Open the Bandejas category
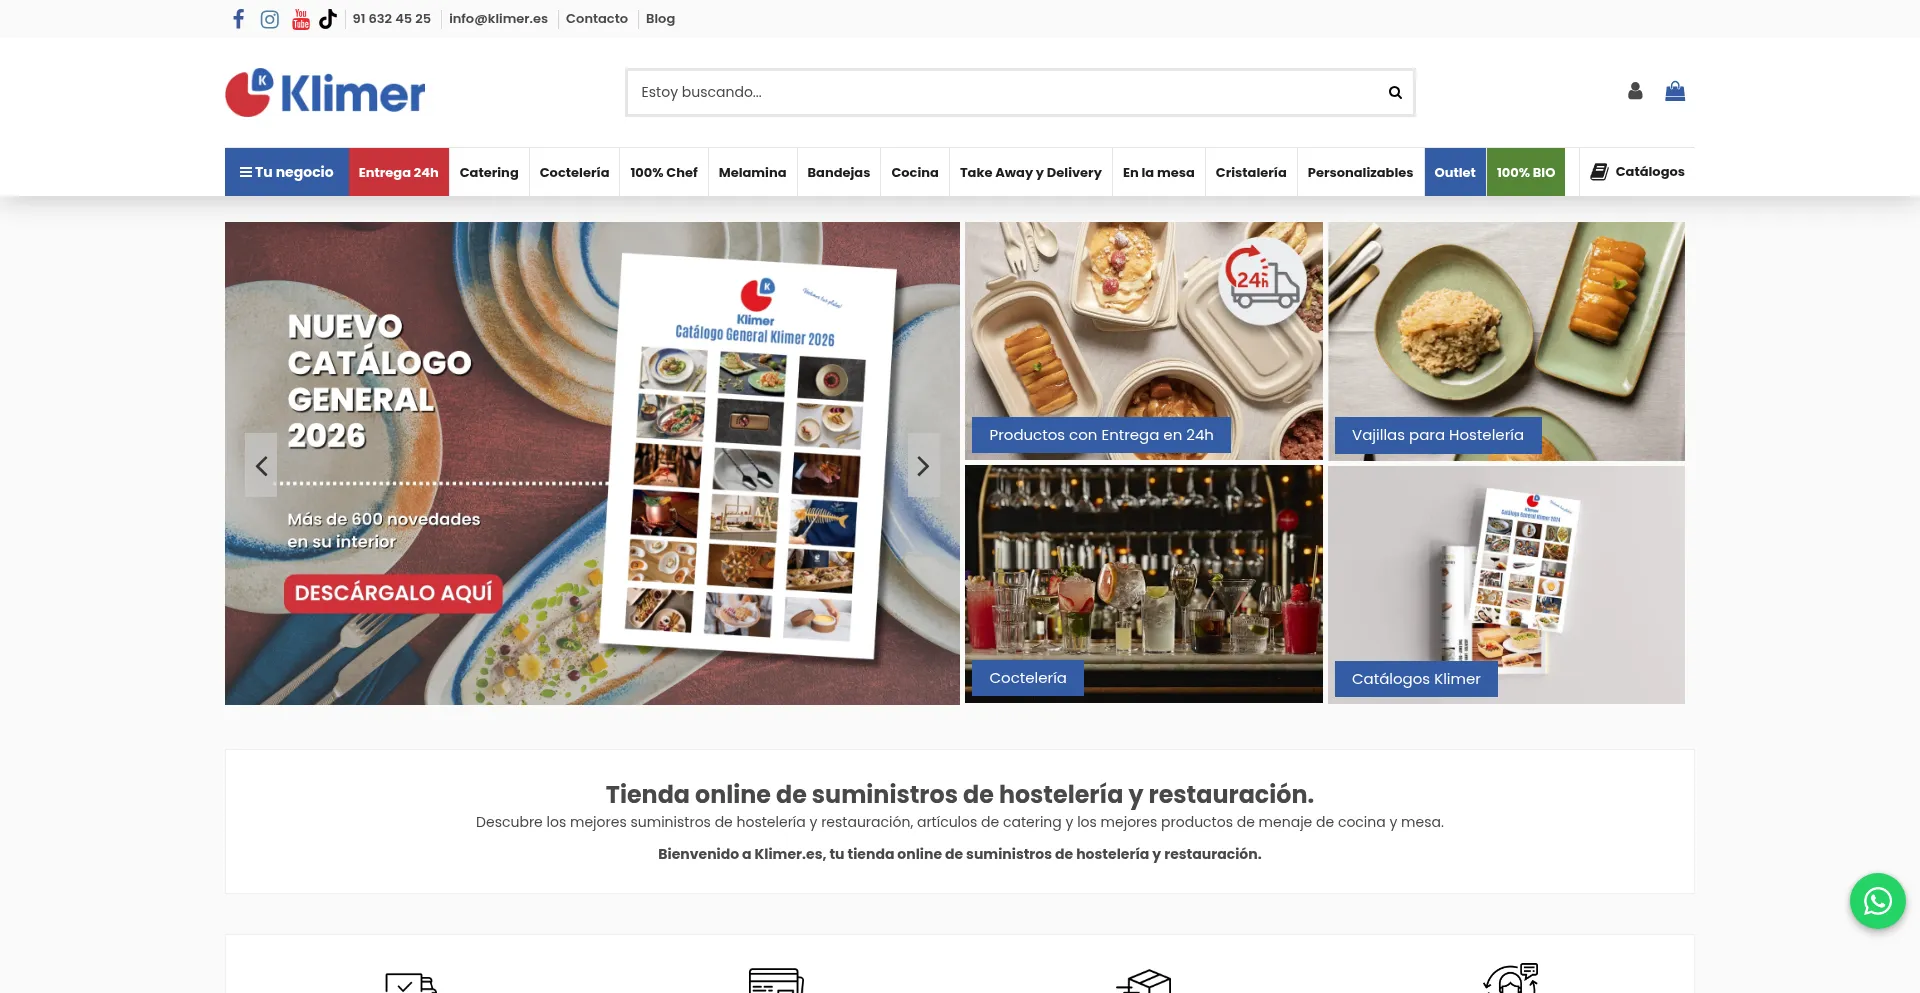 pyautogui.click(x=839, y=172)
